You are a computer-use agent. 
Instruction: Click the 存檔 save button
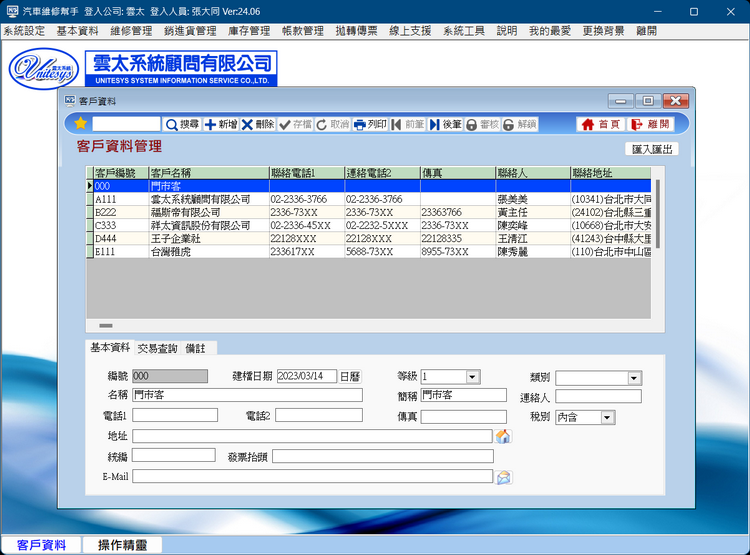[x=295, y=124]
